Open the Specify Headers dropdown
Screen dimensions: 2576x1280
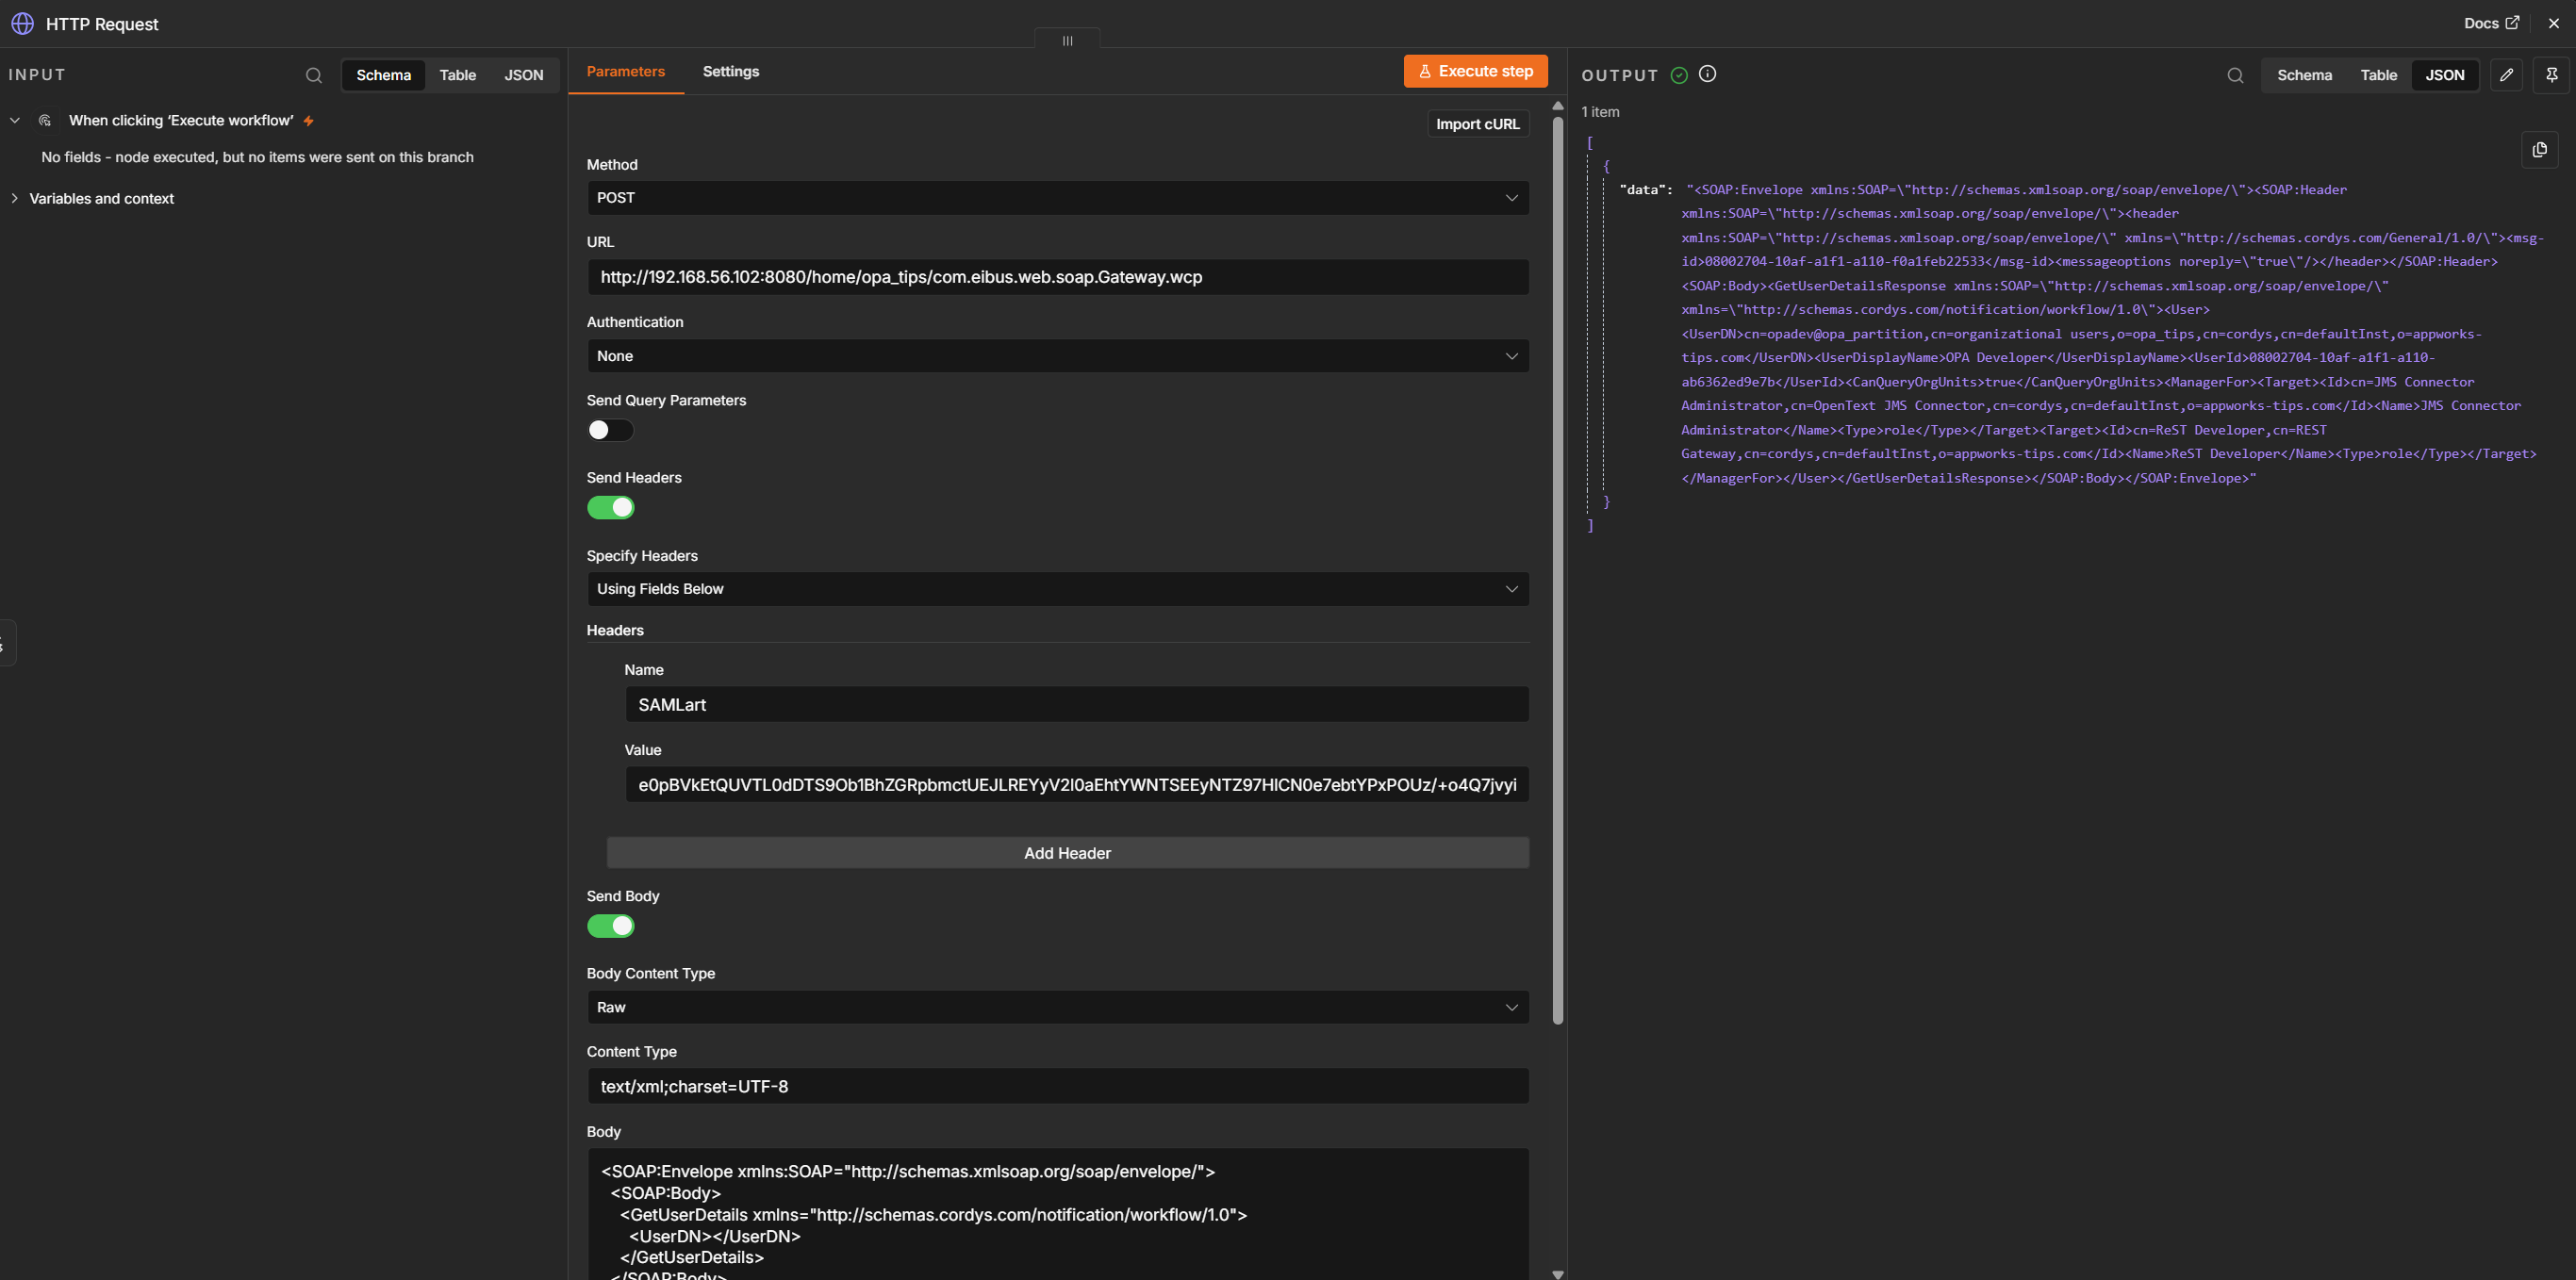(x=1057, y=589)
